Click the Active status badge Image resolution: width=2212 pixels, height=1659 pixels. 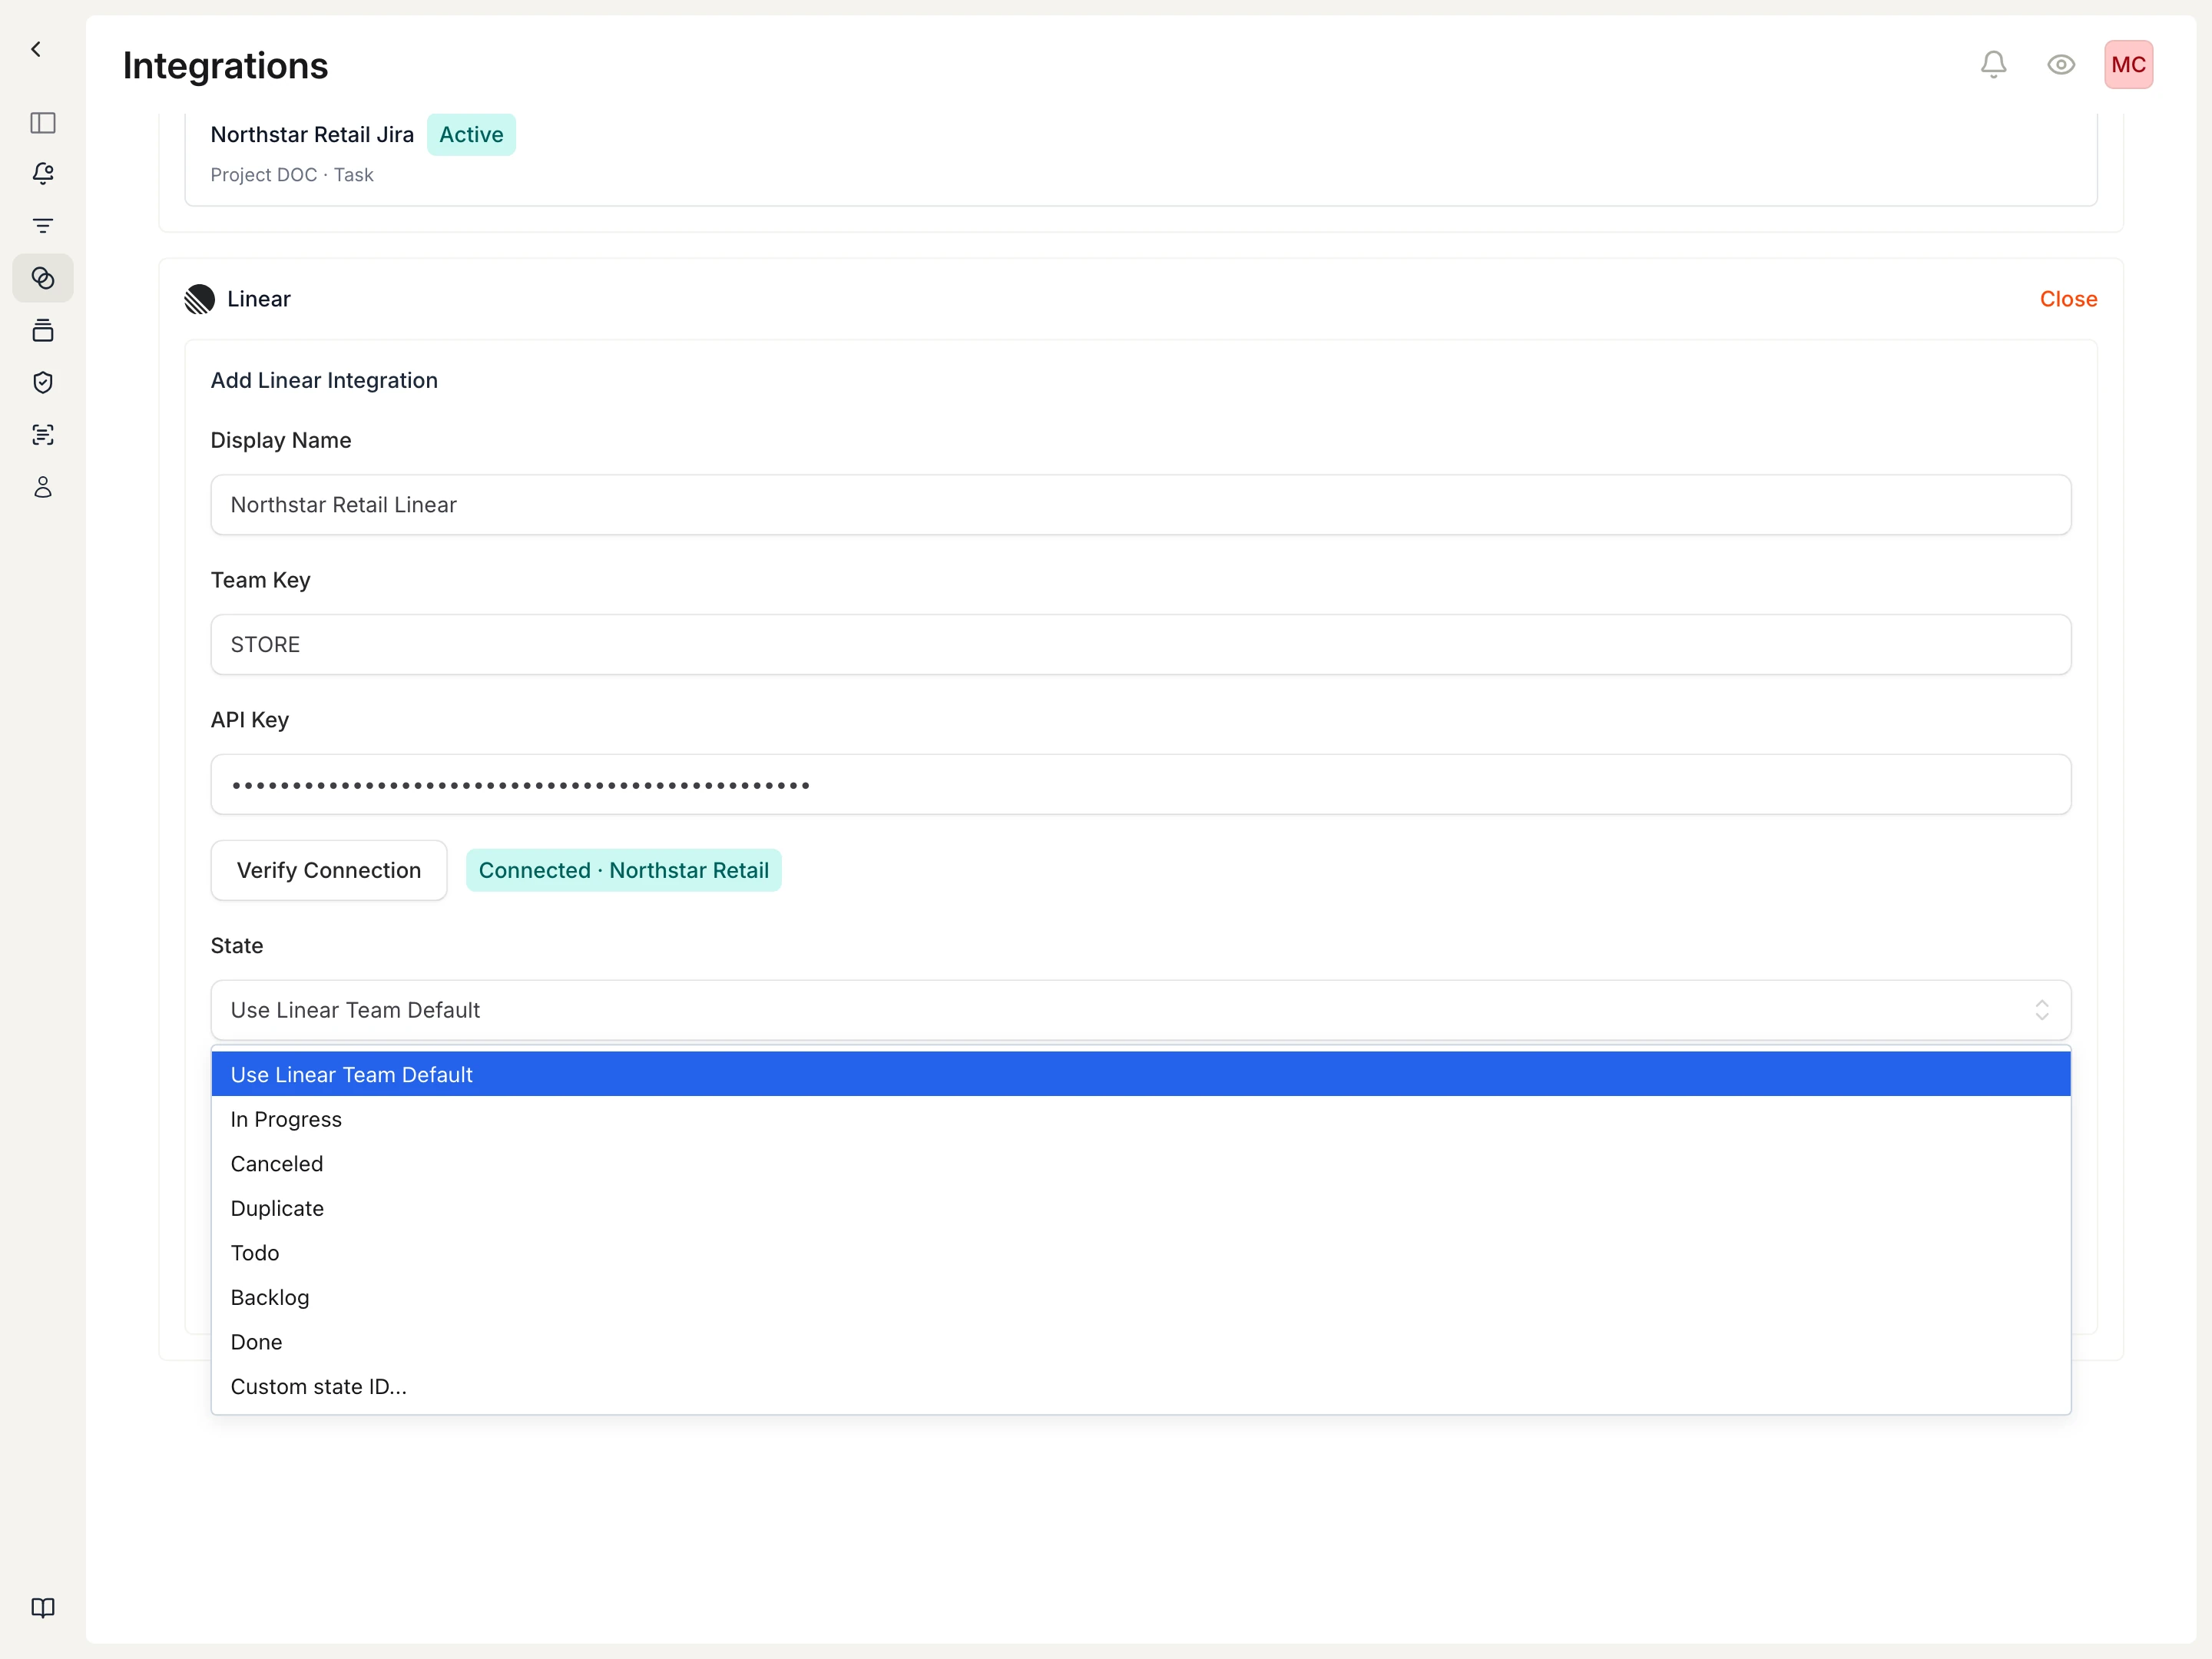pos(471,135)
